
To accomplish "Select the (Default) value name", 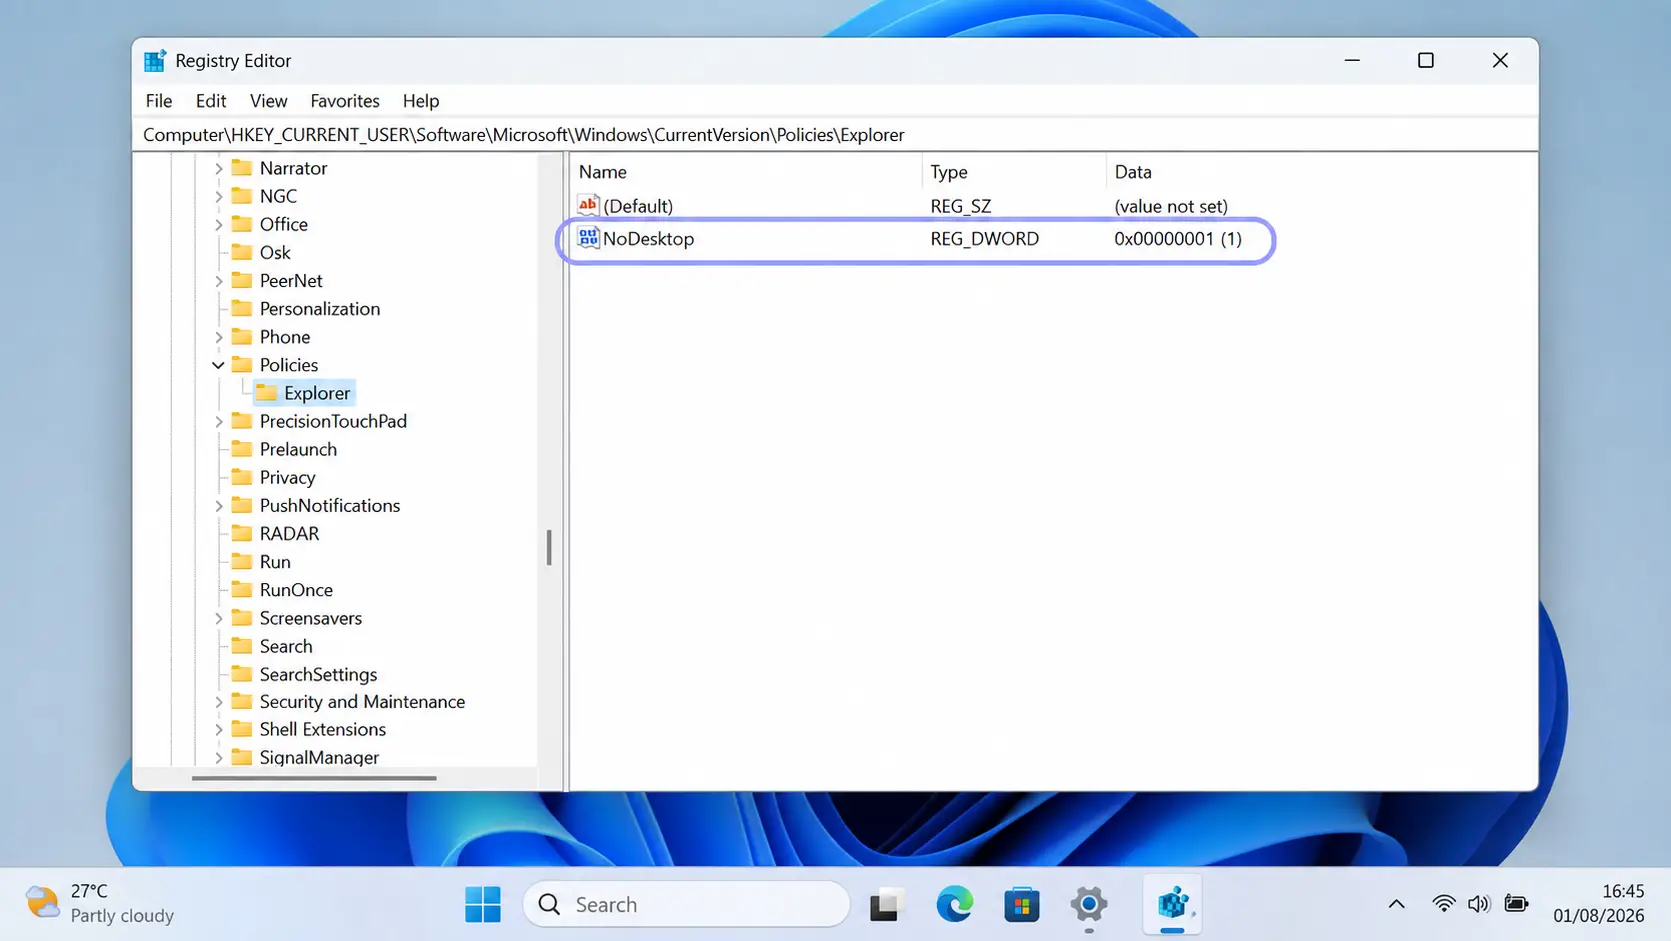I will pos(638,206).
